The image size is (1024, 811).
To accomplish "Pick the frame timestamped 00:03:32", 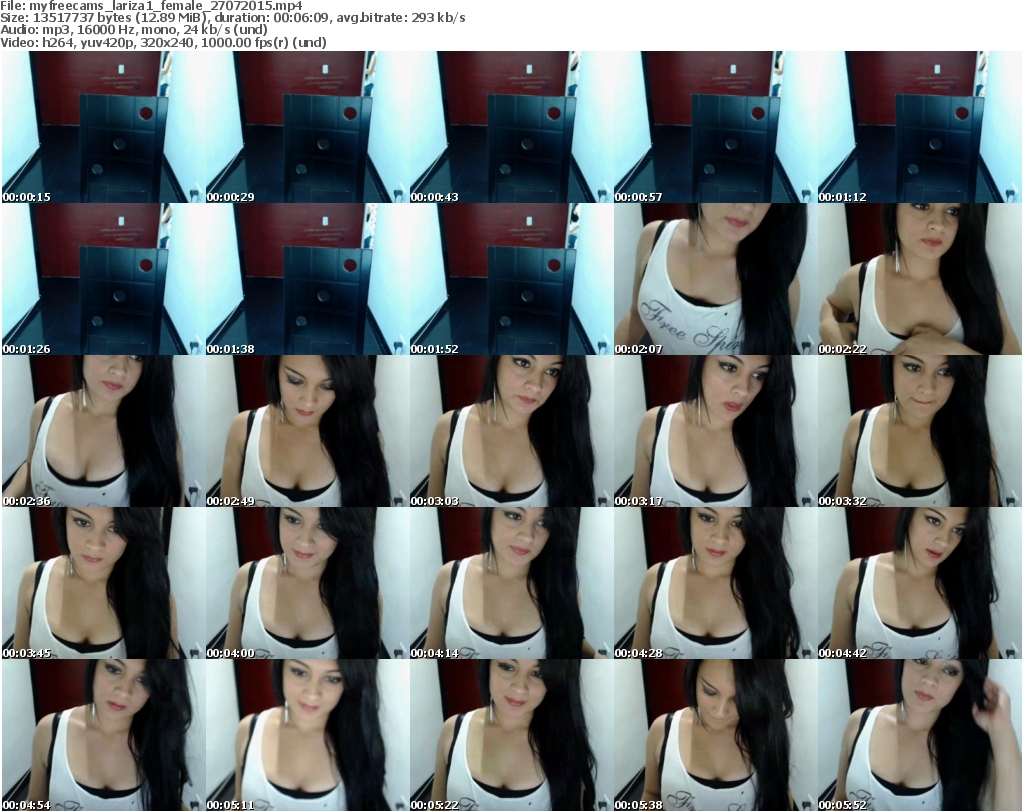I will pos(920,431).
